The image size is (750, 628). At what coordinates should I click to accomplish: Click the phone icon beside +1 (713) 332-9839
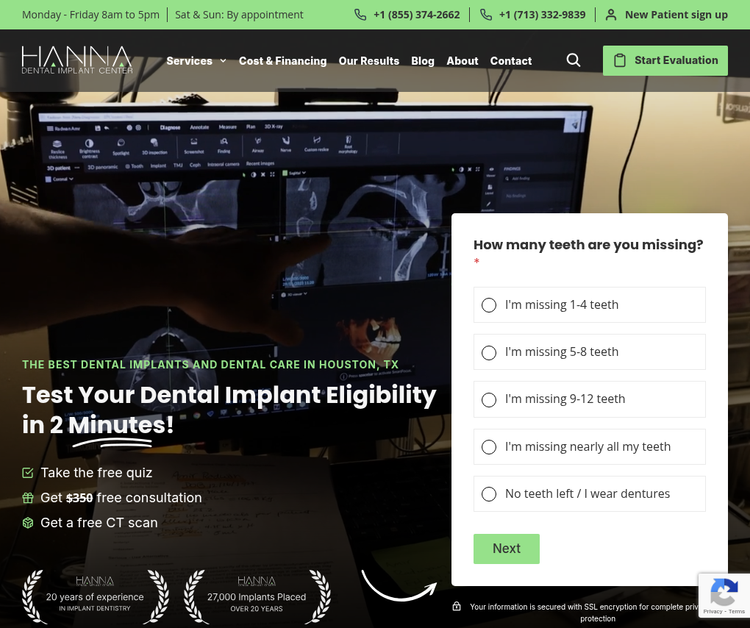(x=485, y=15)
